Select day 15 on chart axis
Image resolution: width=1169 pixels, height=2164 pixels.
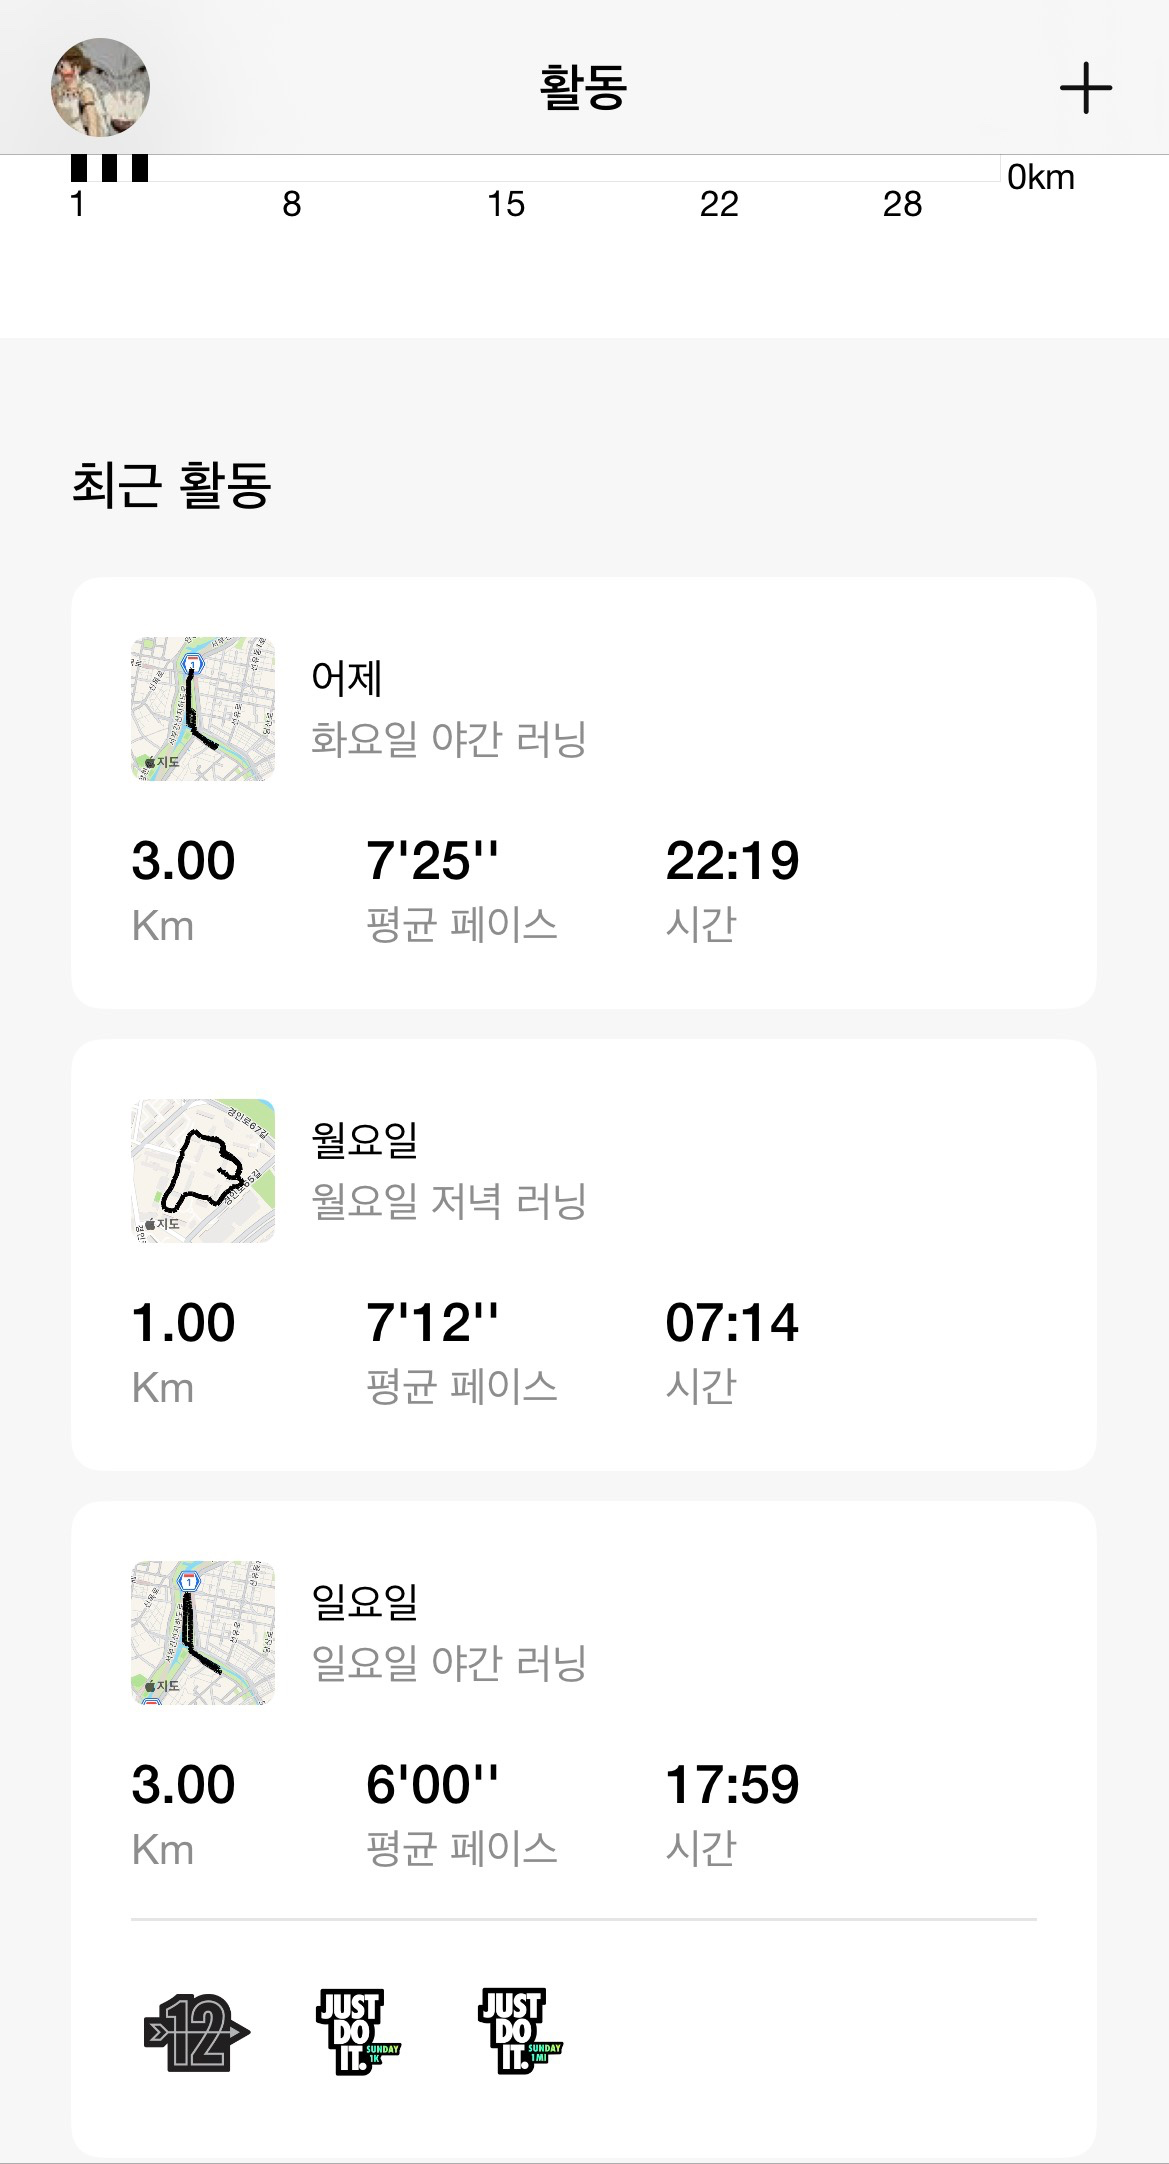pyautogui.click(x=506, y=204)
